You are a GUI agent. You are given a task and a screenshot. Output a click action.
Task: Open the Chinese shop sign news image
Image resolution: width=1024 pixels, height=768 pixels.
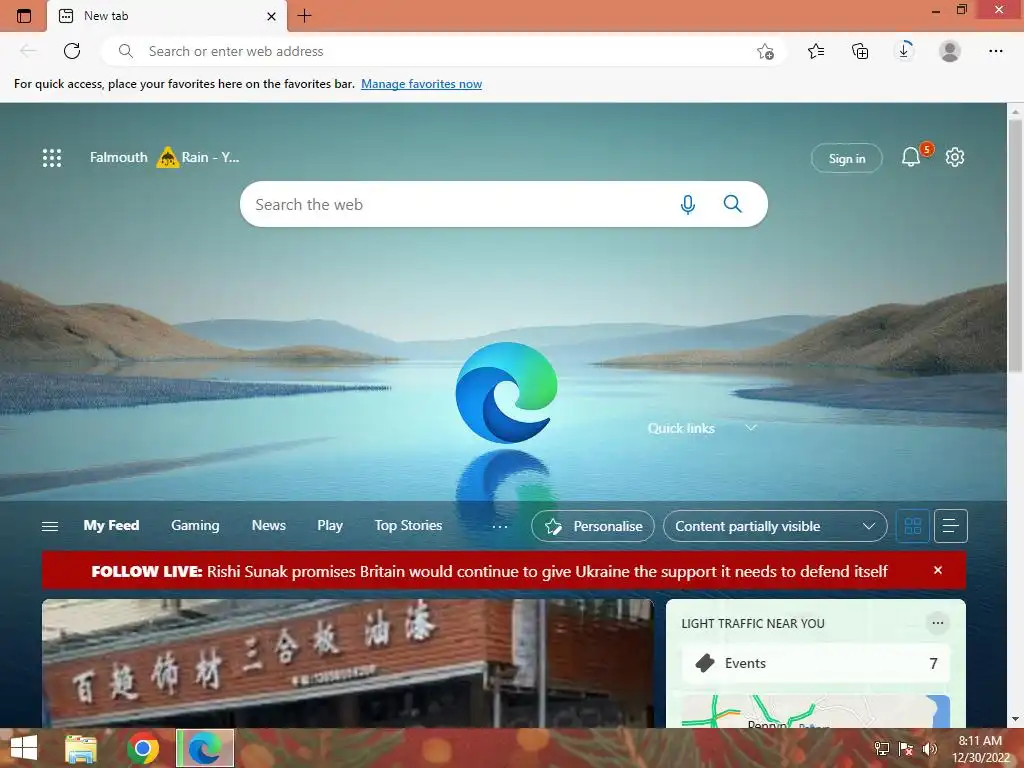tap(347, 663)
